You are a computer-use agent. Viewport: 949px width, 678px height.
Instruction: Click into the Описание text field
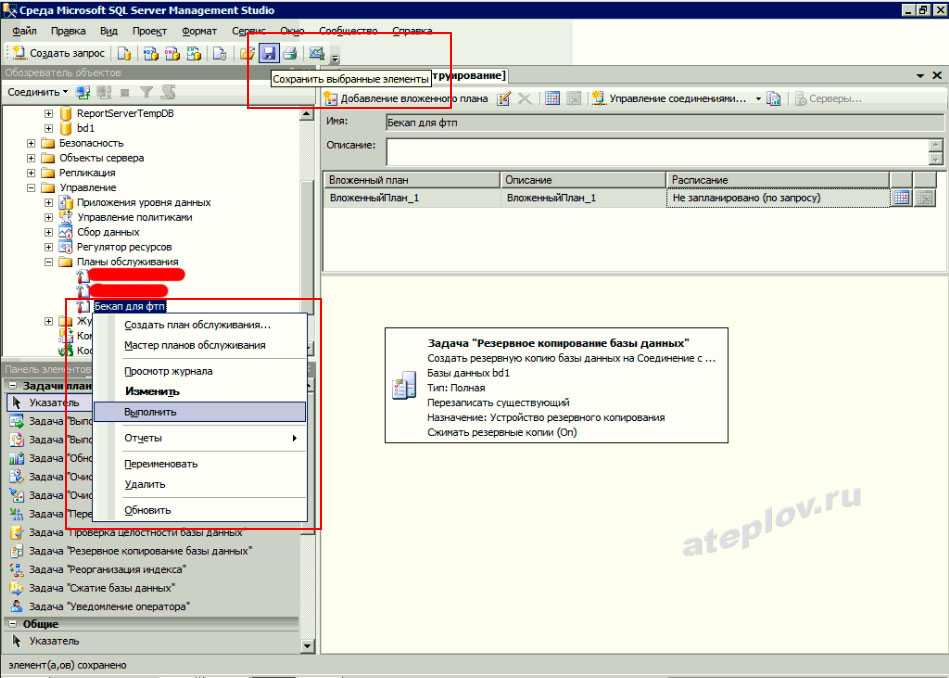pyautogui.click(x=656, y=151)
